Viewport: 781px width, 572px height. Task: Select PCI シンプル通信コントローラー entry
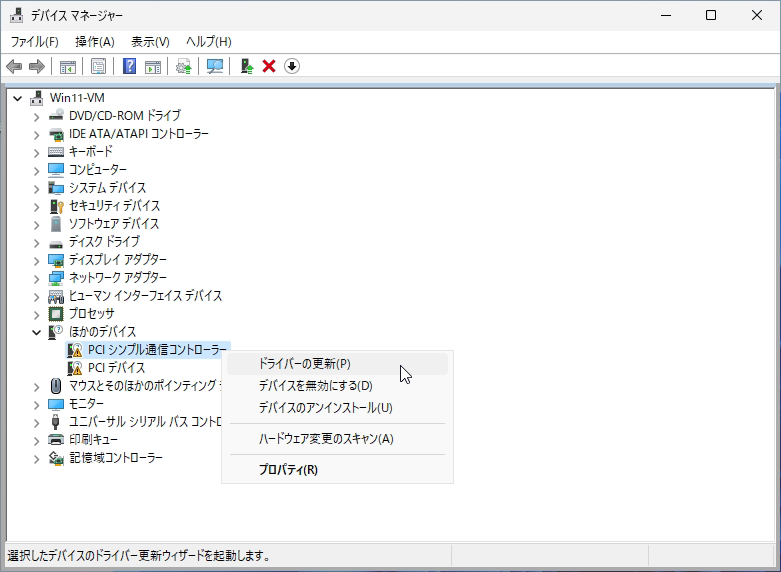click(x=157, y=350)
